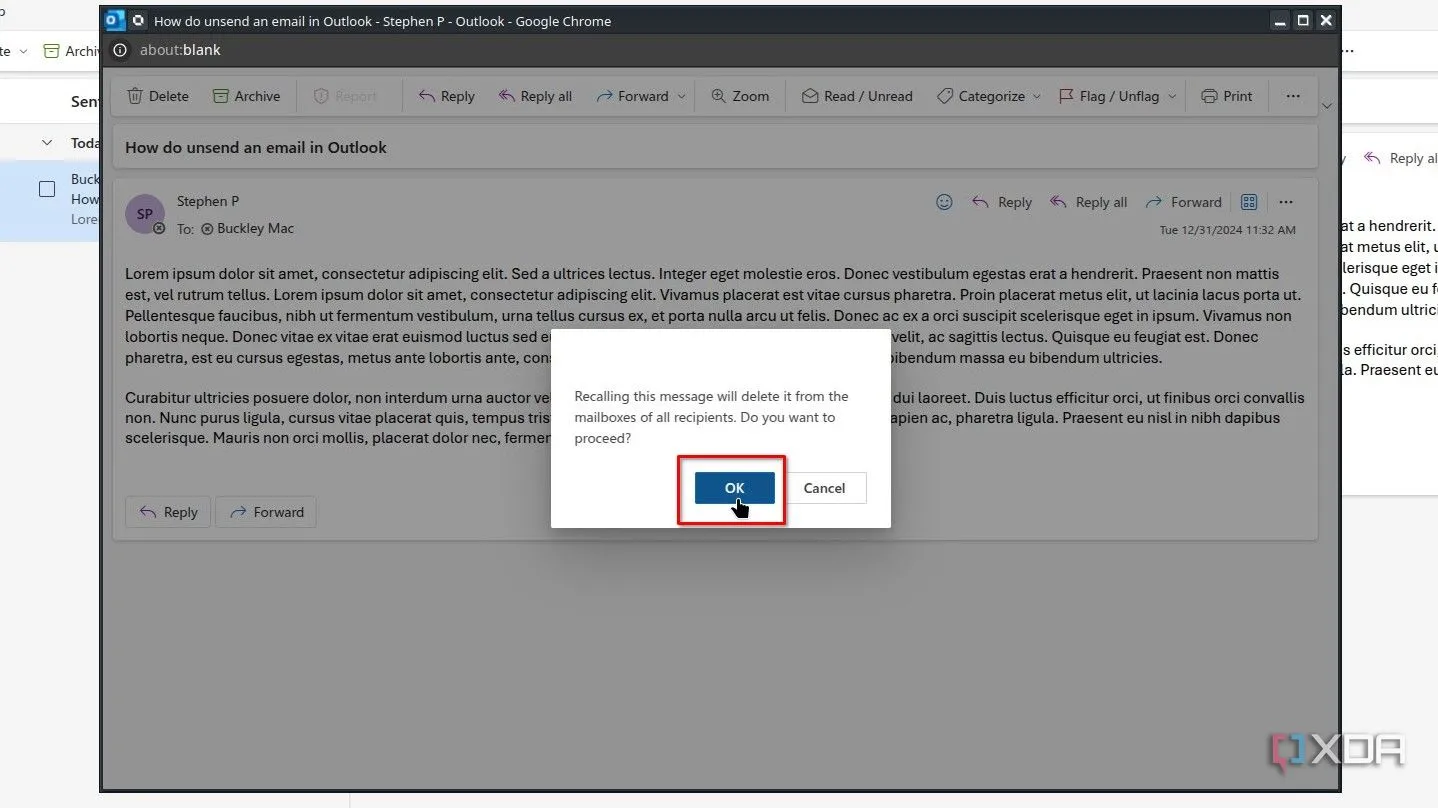The image size is (1438, 808).
Task: Click the Report shield button
Action: pos(345,96)
